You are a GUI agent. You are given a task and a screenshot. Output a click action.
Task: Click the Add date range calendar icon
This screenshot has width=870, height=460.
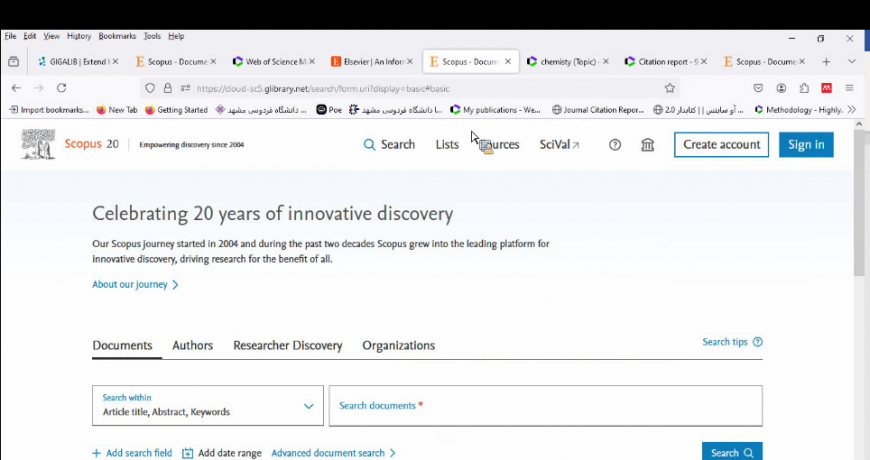[x=188, y=453]
